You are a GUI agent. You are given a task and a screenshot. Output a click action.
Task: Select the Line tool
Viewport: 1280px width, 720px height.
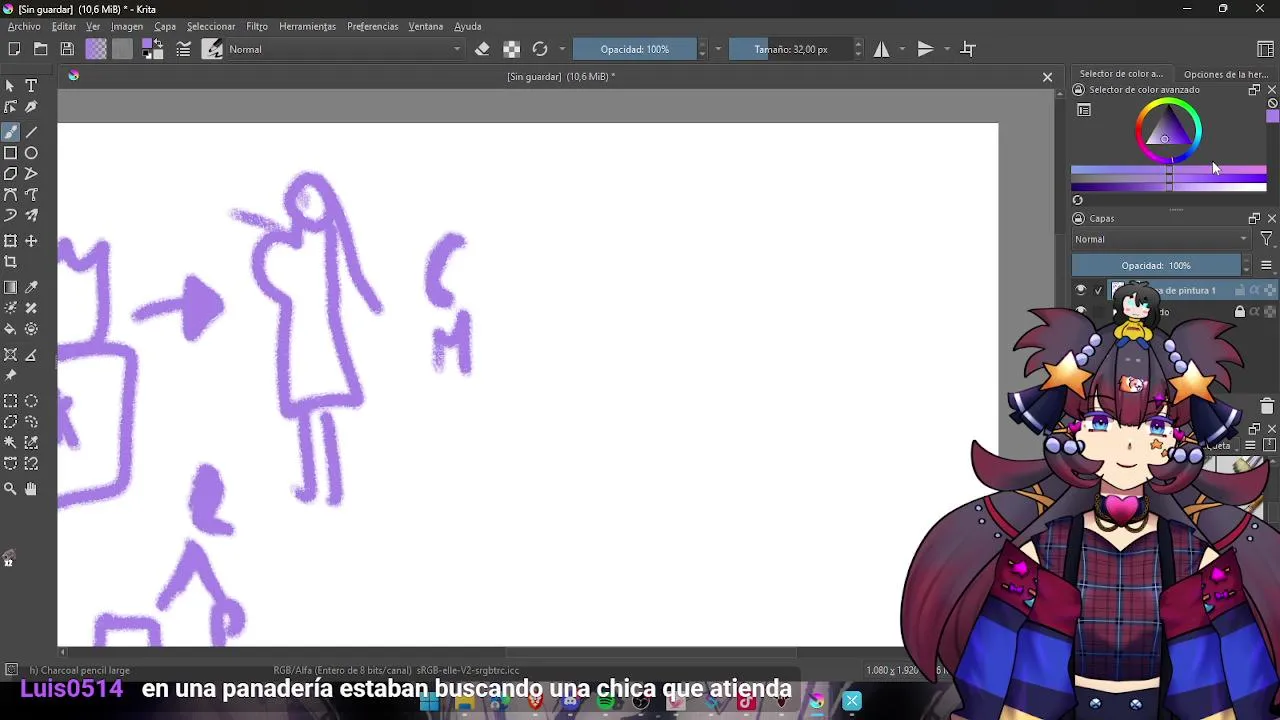point(31,132)
